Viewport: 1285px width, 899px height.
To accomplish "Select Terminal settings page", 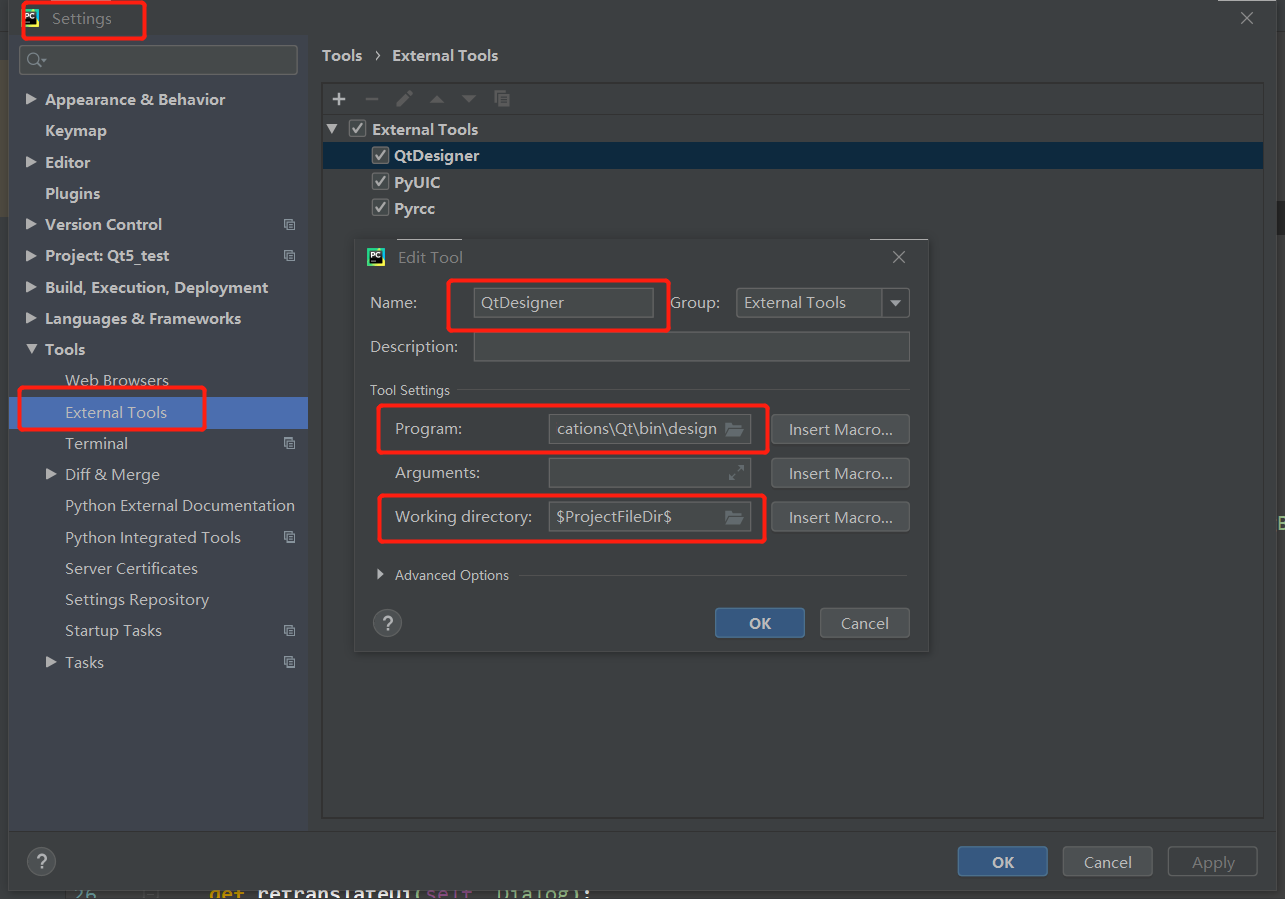I will (96, 443).
